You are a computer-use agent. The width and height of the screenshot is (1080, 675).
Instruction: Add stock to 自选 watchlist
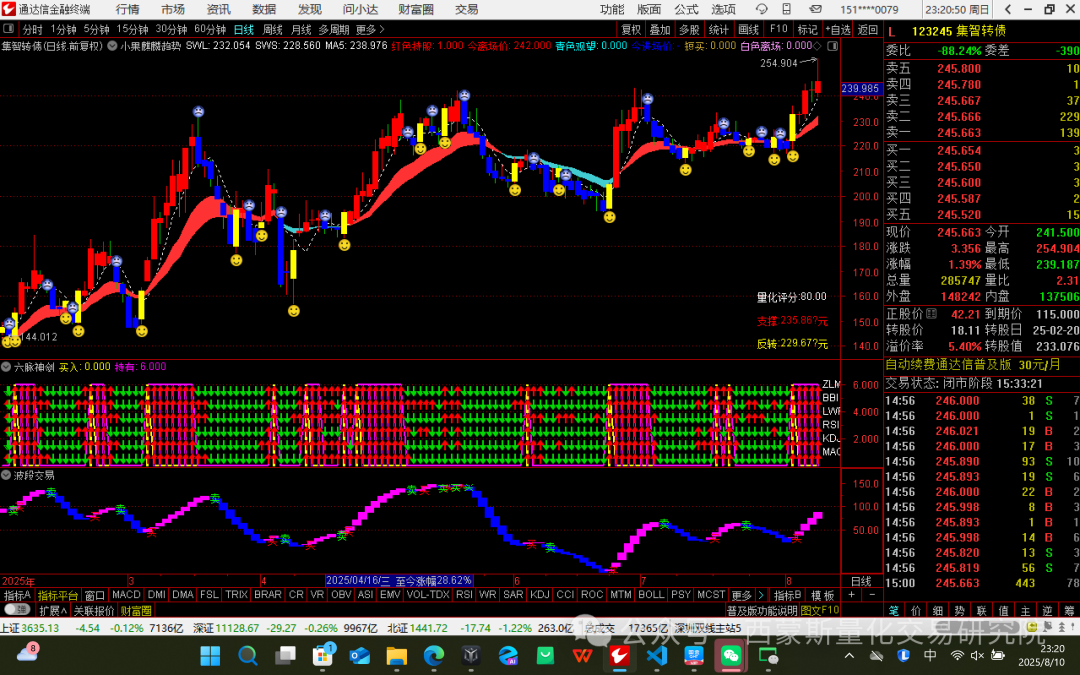tap(837, 30)
